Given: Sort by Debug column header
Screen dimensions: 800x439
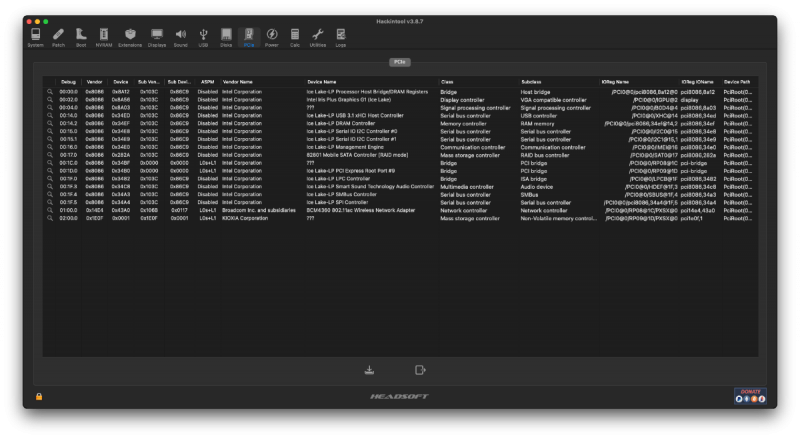Looking at the screenshot, I should click(x=68, y=82).
